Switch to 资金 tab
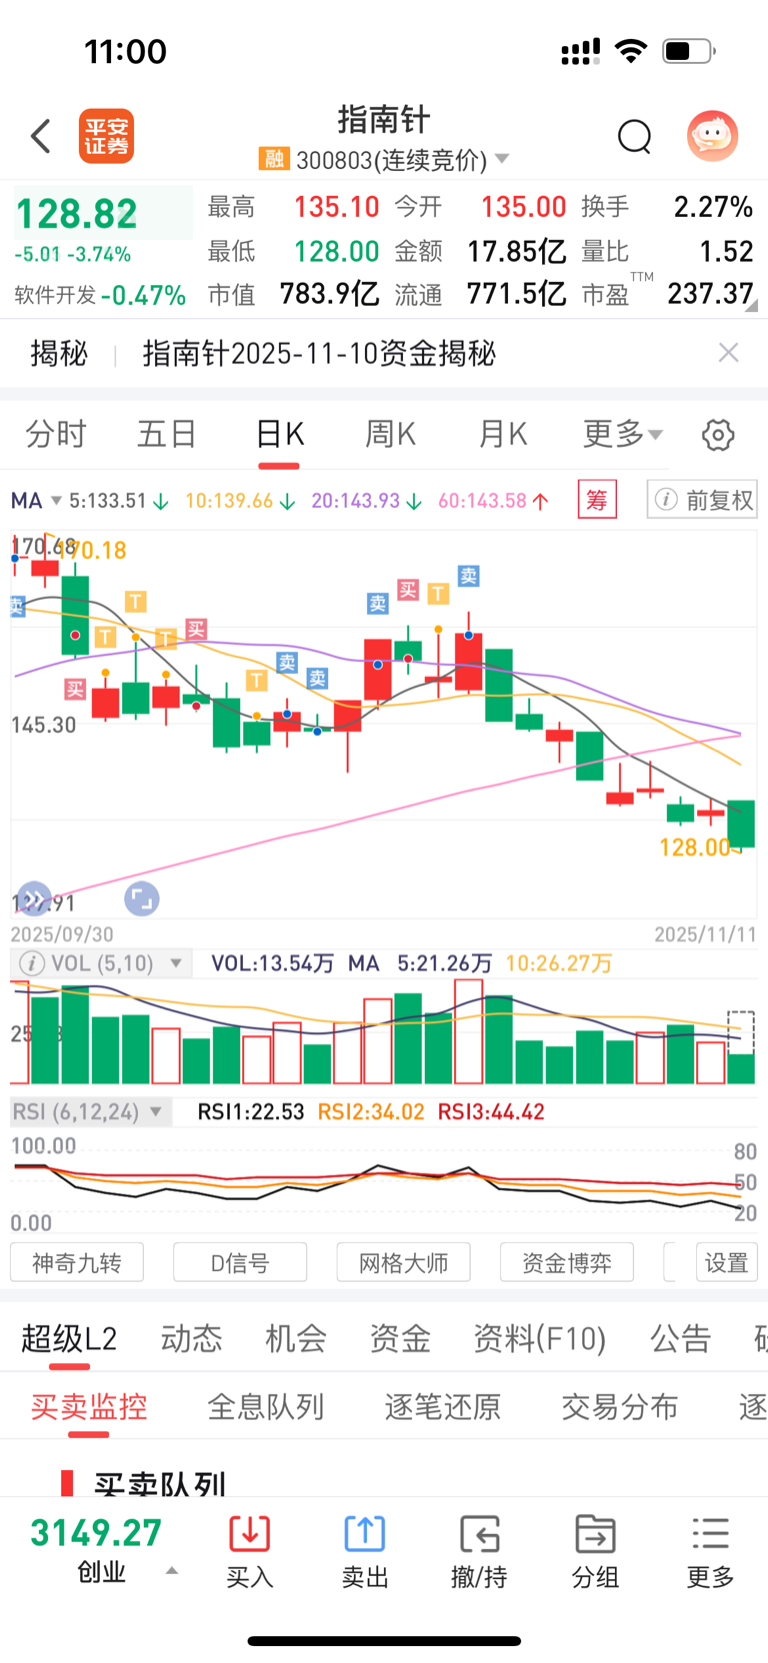Viewport: 768px width, 1663px height. tap(400, 1338)
